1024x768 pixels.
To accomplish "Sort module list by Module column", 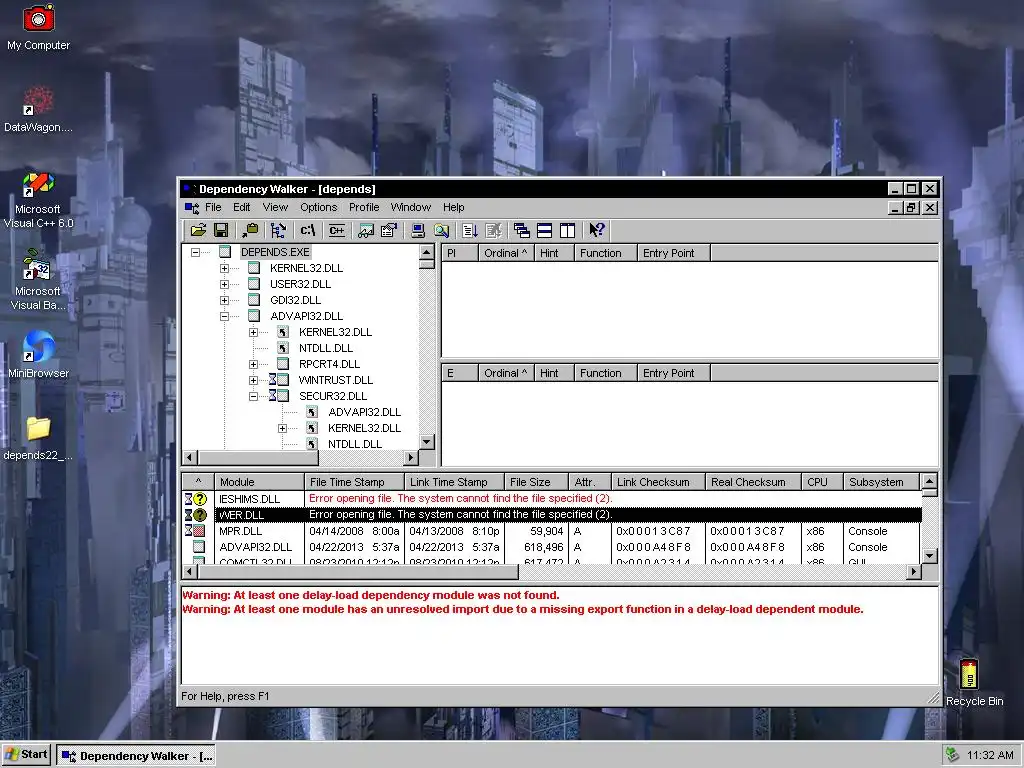I will click(x=259, y=482).
